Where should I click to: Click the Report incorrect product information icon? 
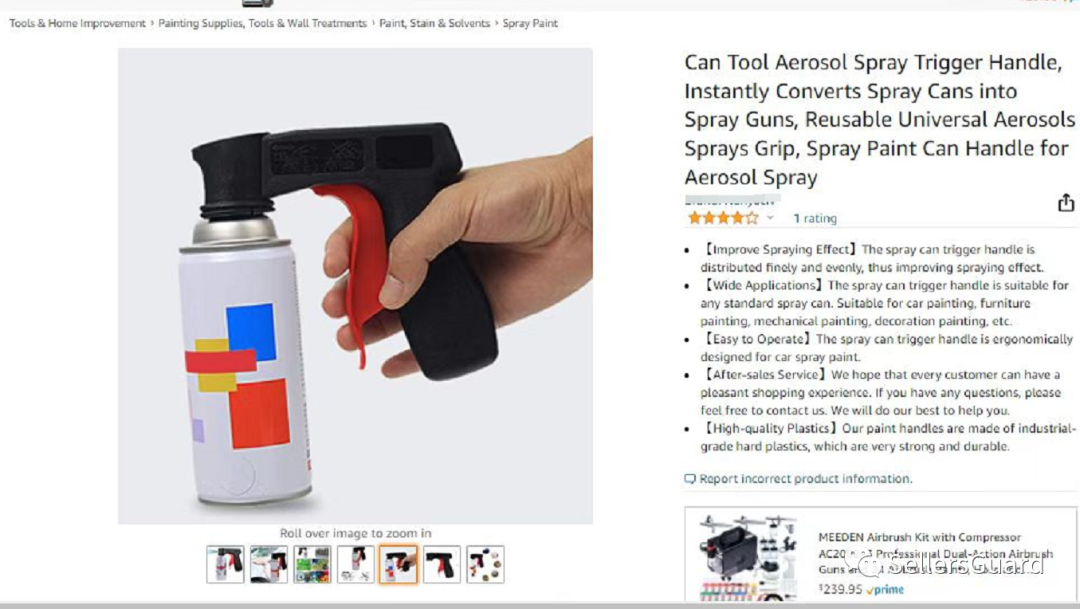point(689,478)
